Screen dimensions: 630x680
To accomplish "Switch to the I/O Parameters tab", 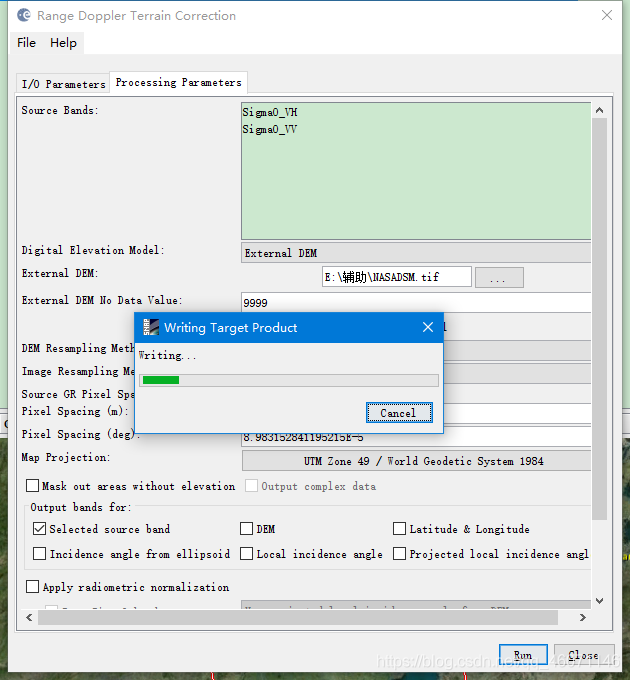I will (x=63, y=84).
